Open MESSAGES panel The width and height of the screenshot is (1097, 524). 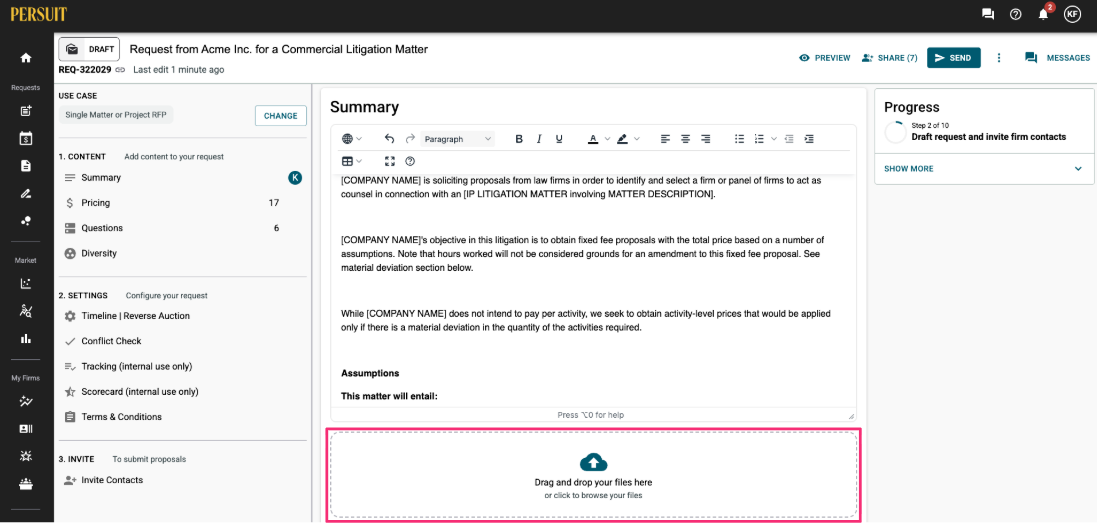1057,58
